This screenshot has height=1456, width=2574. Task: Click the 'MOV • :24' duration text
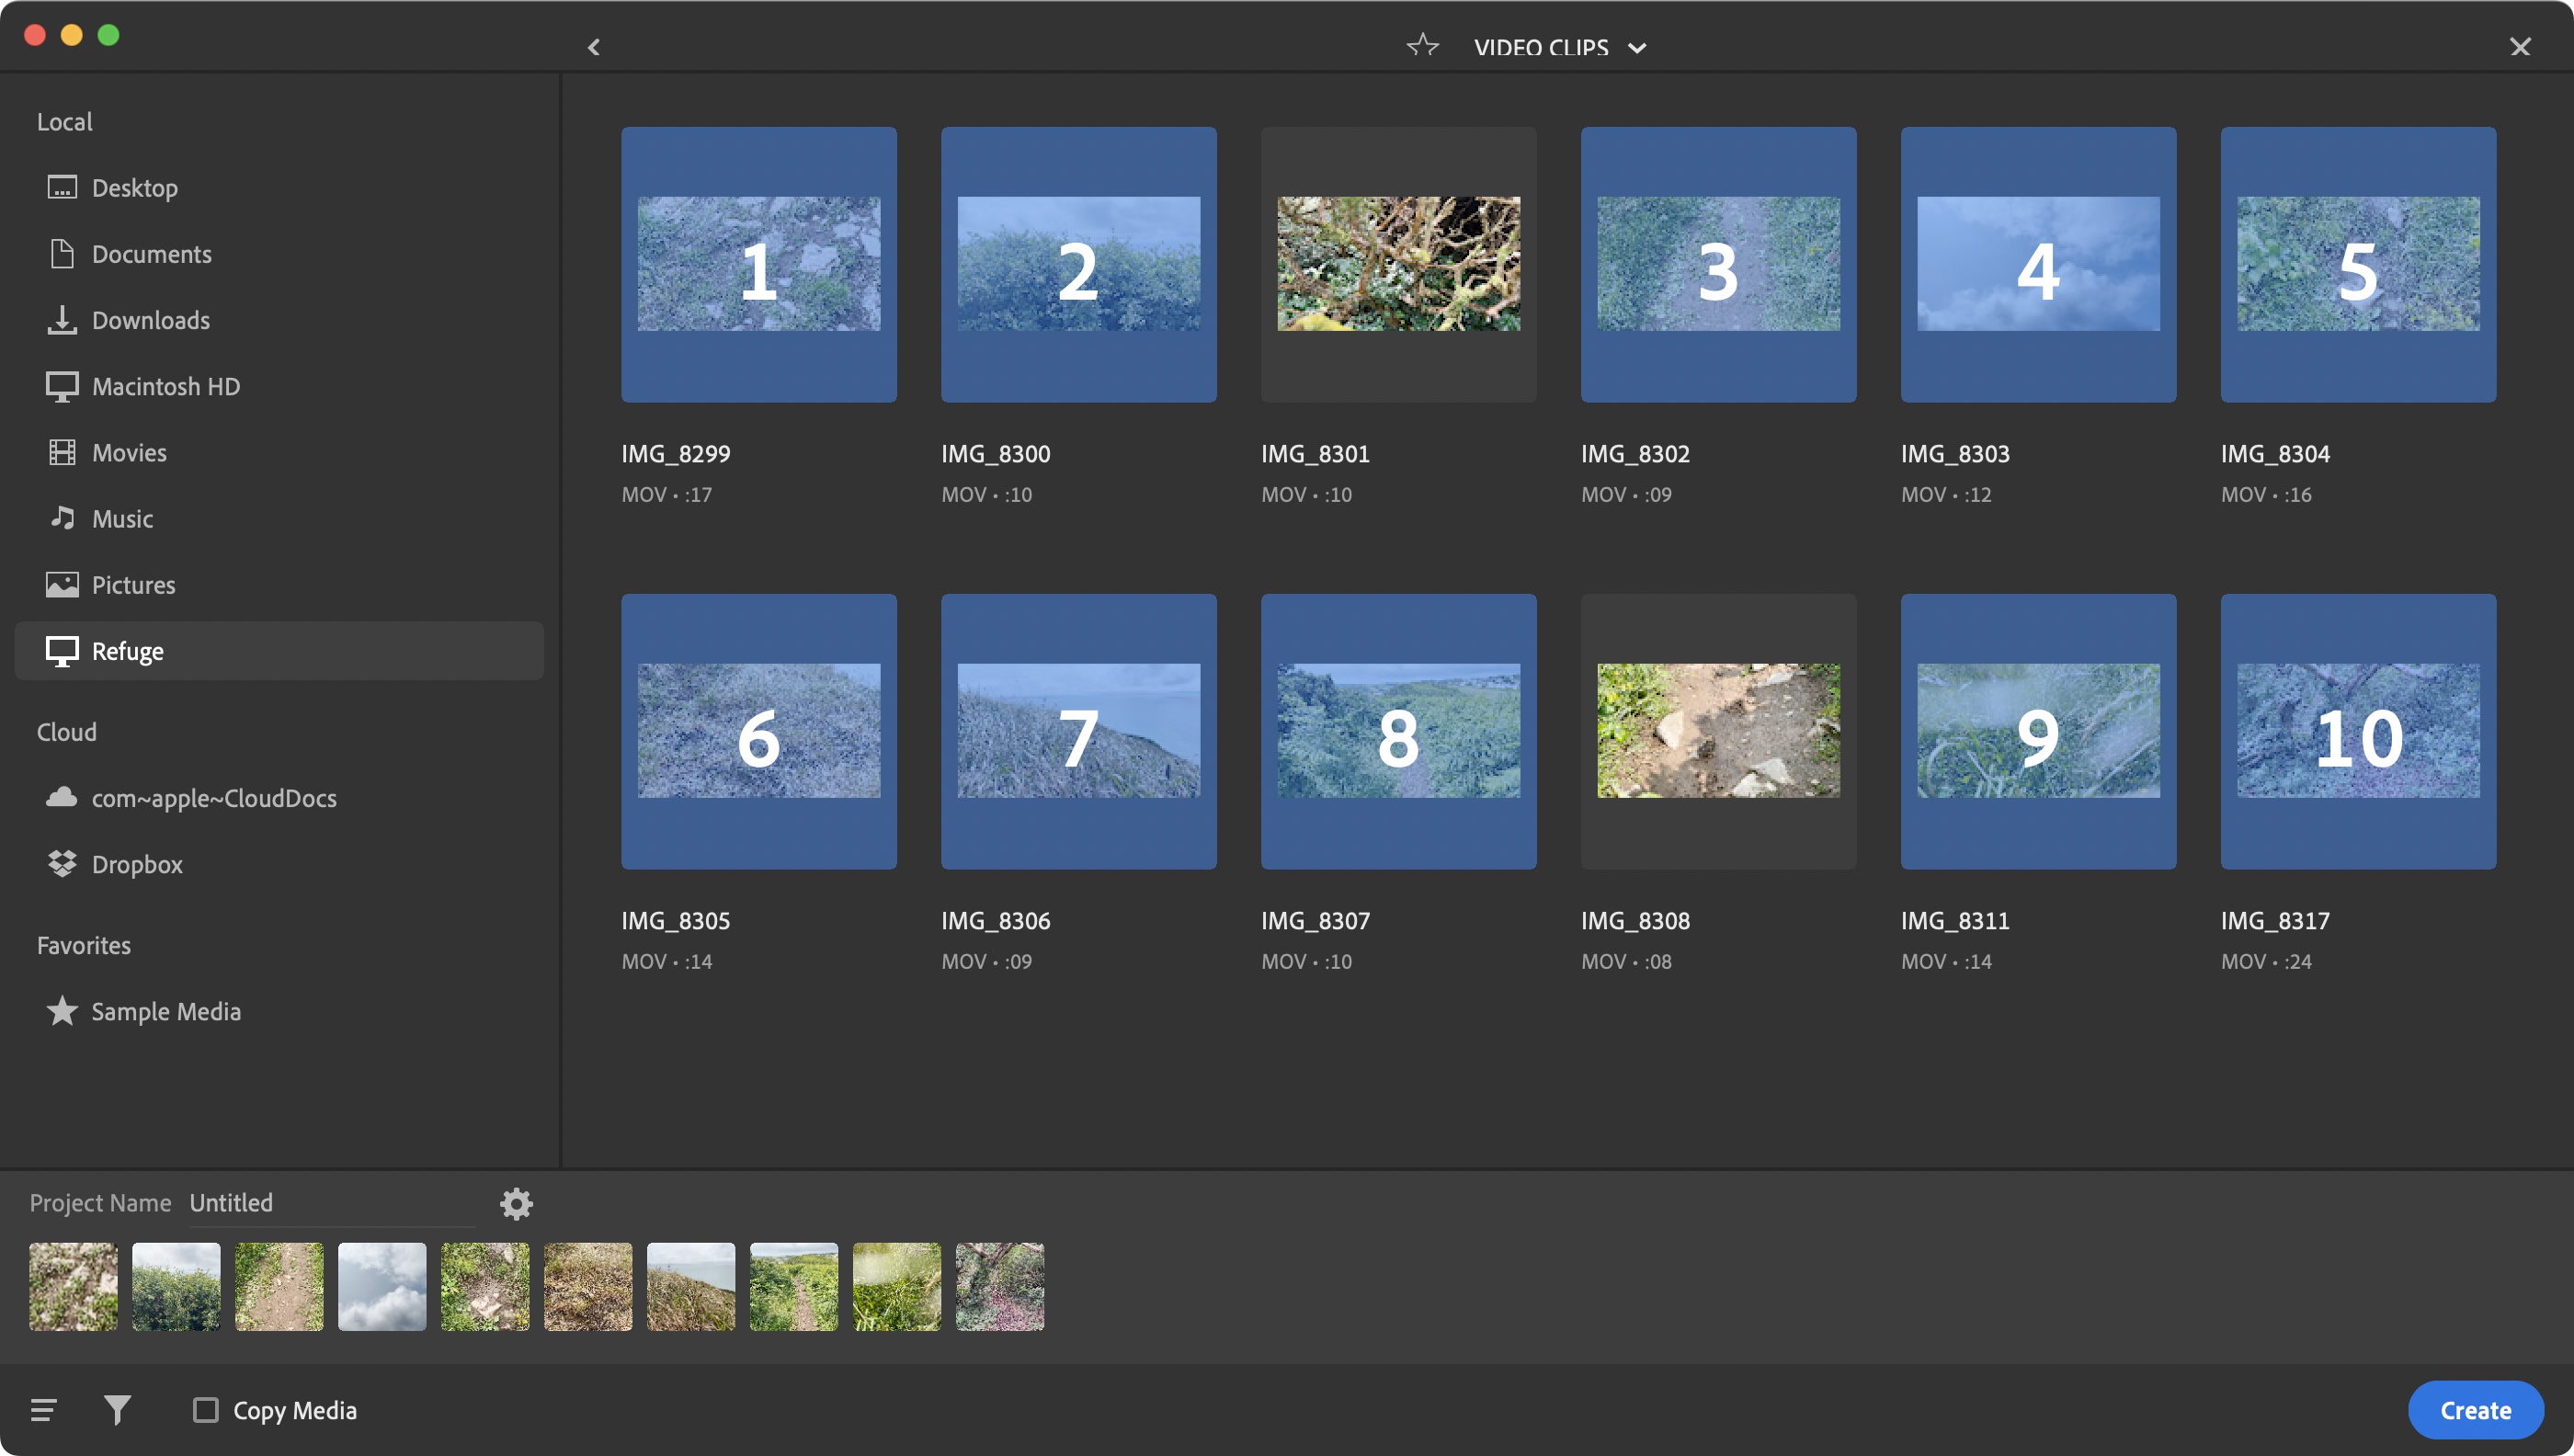(x=2266, y=962)
